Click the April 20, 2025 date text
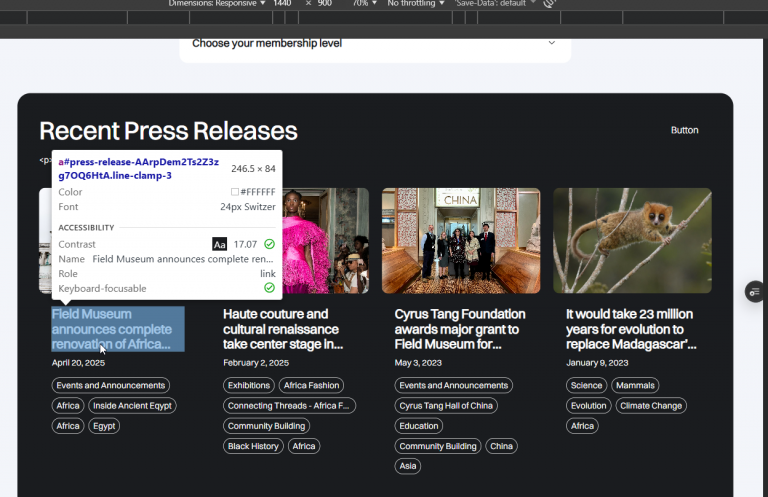 tap(78, 363)
